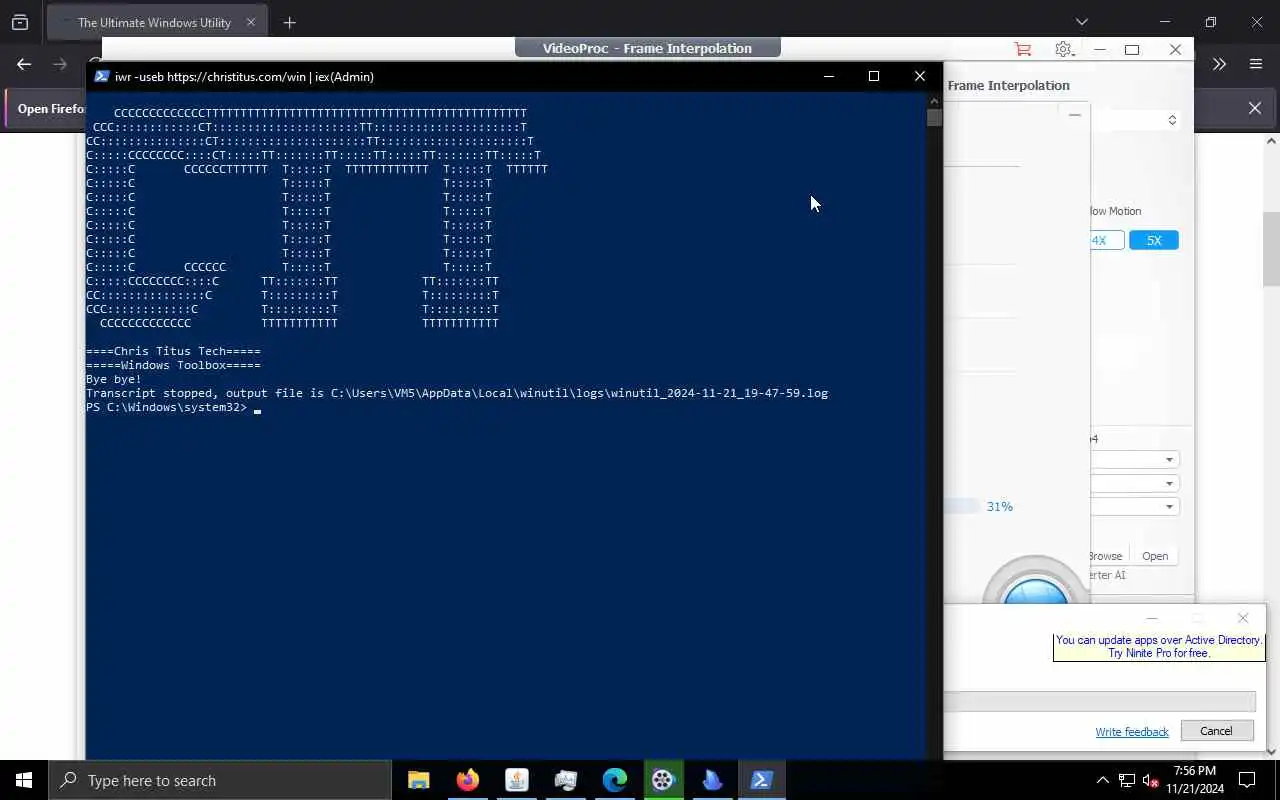Go back in Firefox
The width and height of the screenshot is (1280, 800).
tap(24, 64)
